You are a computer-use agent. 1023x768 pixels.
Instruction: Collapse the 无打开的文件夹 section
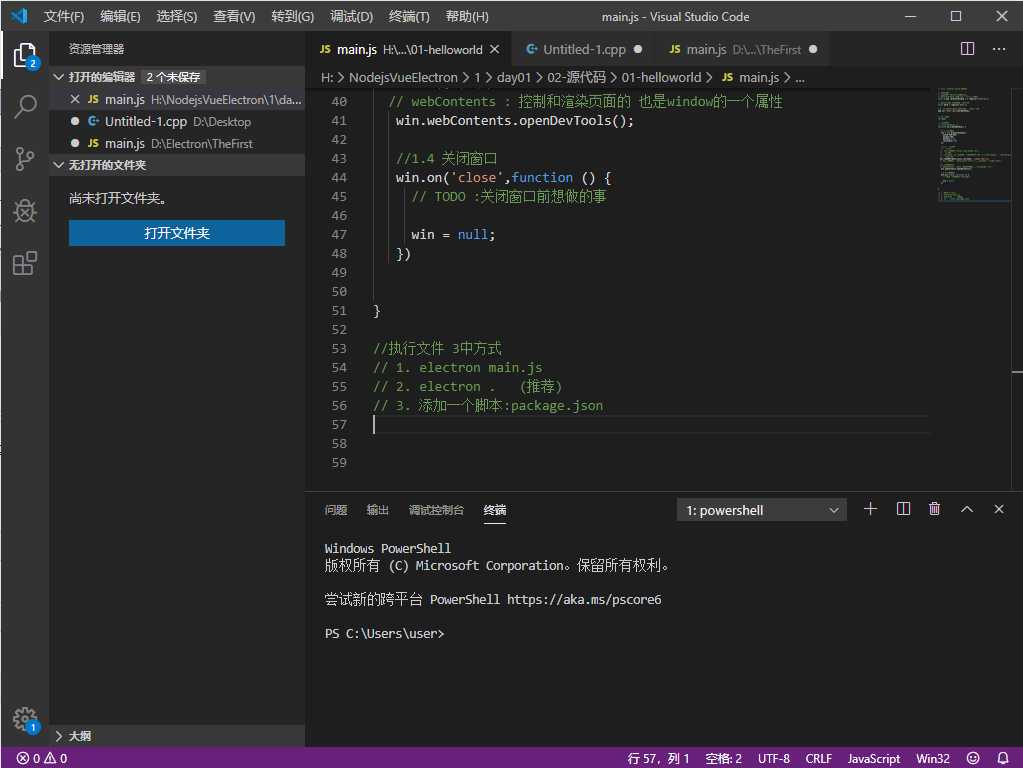click(x=59, y=165)
